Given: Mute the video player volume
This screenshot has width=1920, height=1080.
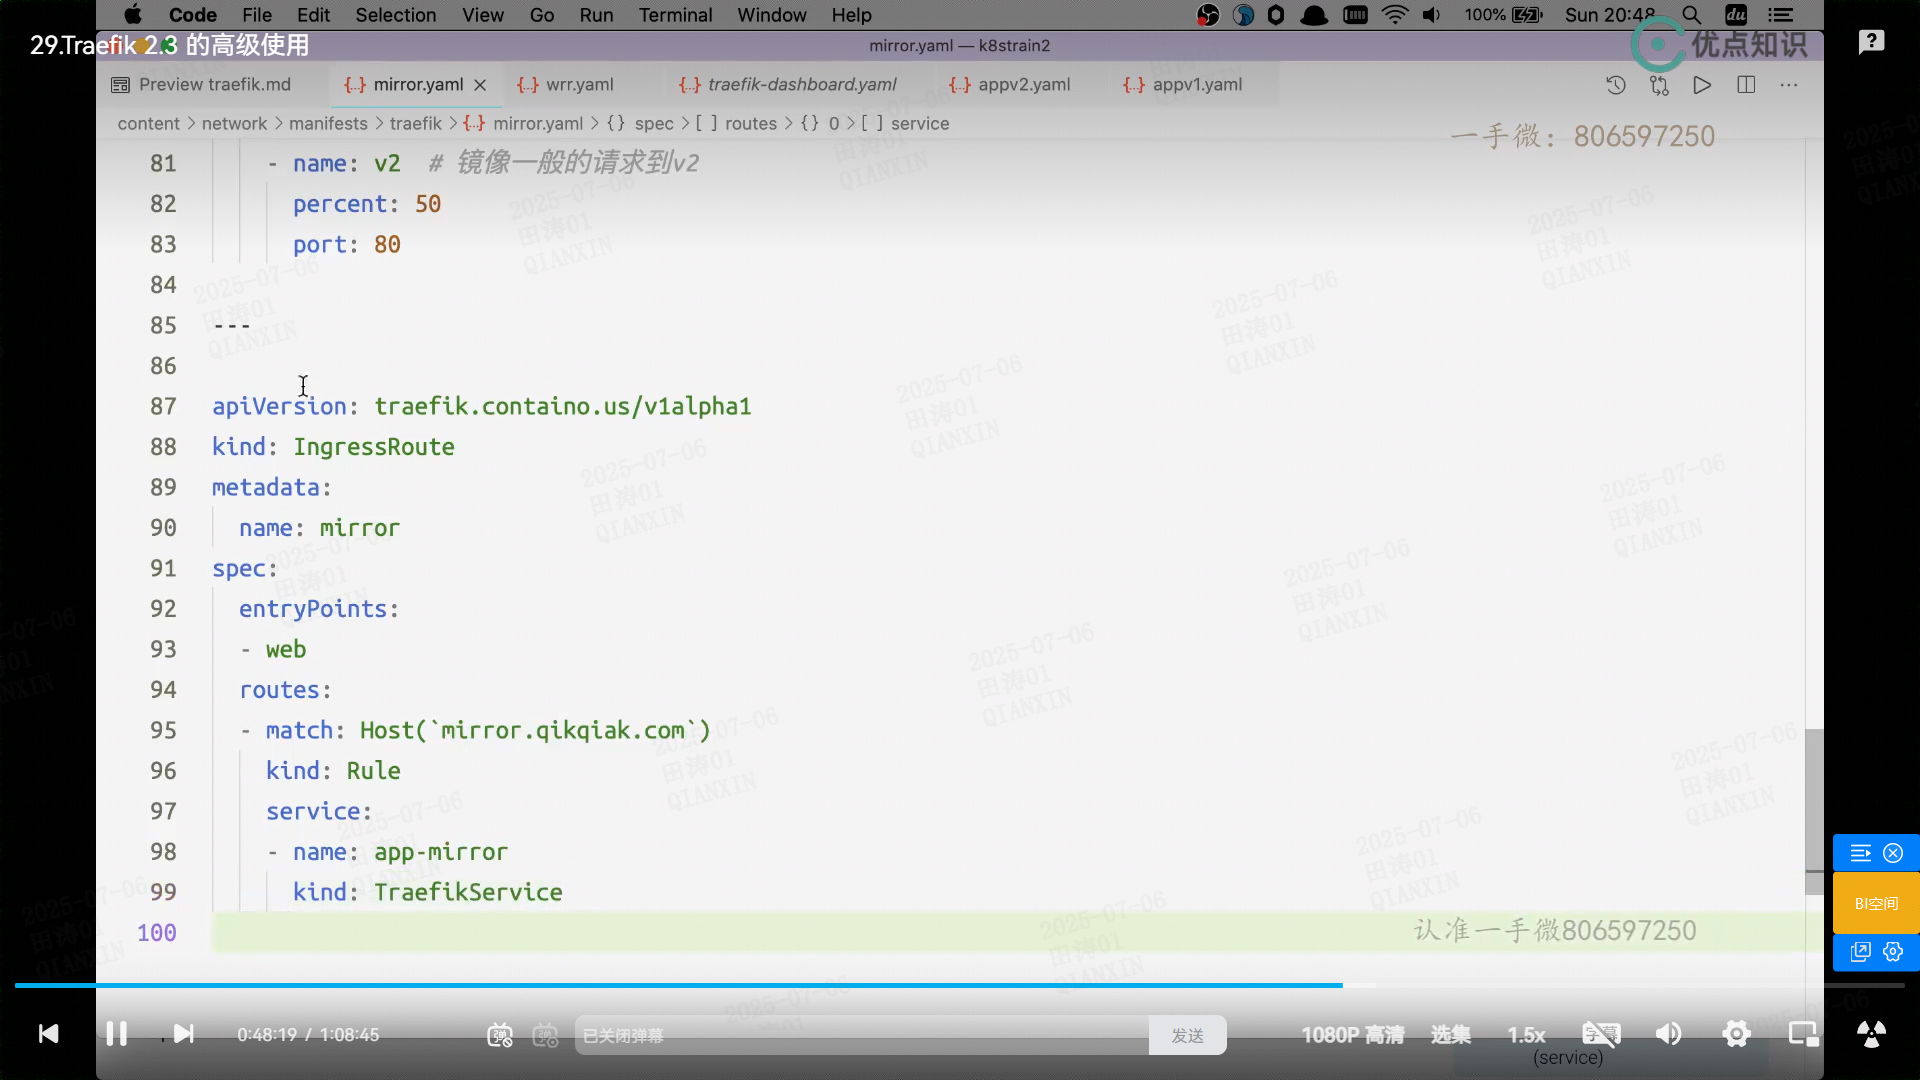Looking at the screenshot, I should click(1668, 1034).
